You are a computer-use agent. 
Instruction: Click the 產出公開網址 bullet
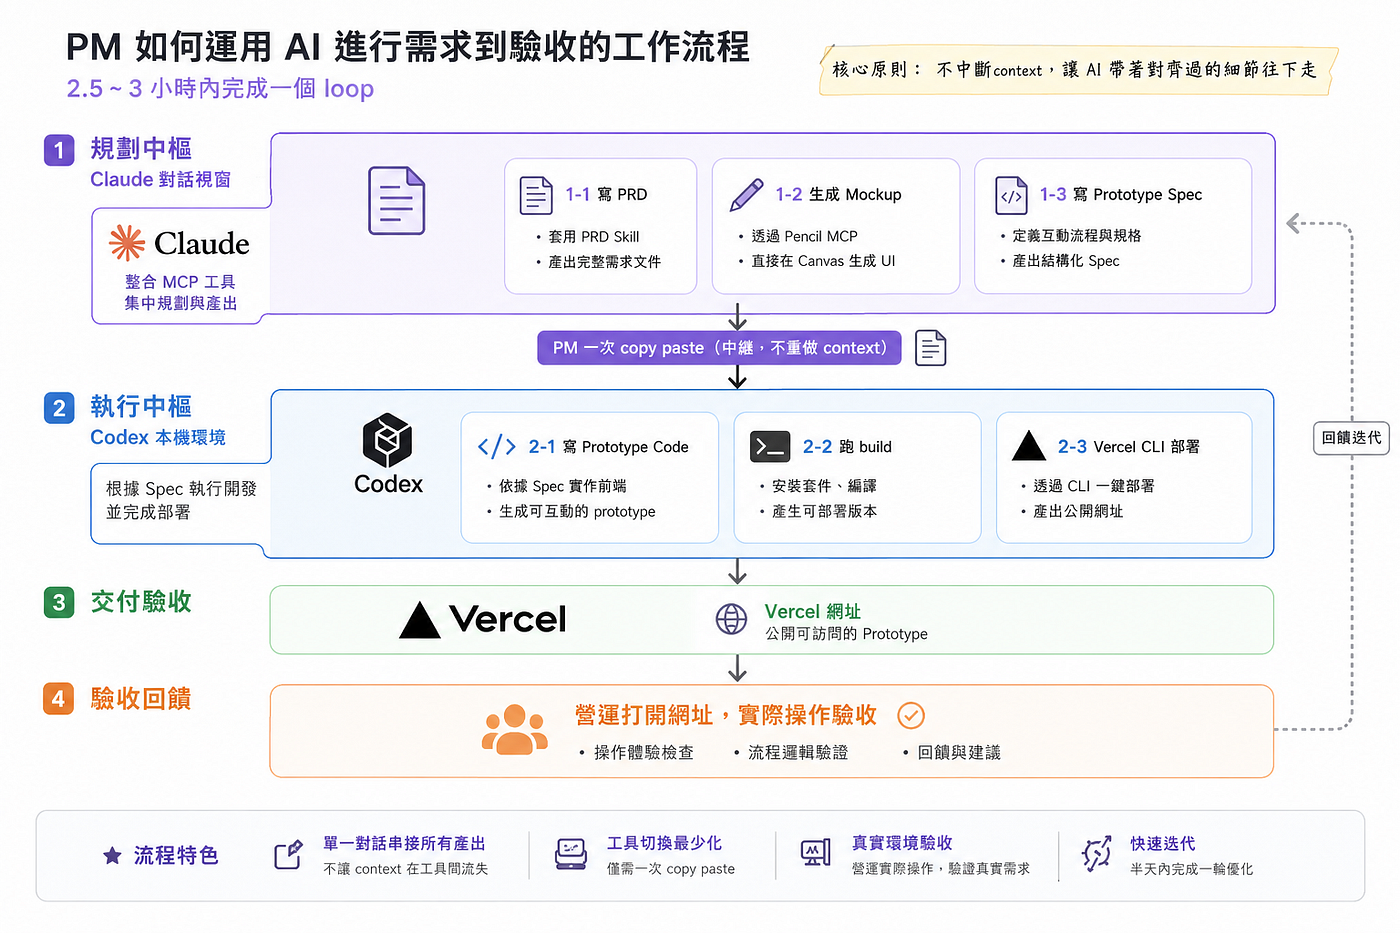[x=1077, y=511]
